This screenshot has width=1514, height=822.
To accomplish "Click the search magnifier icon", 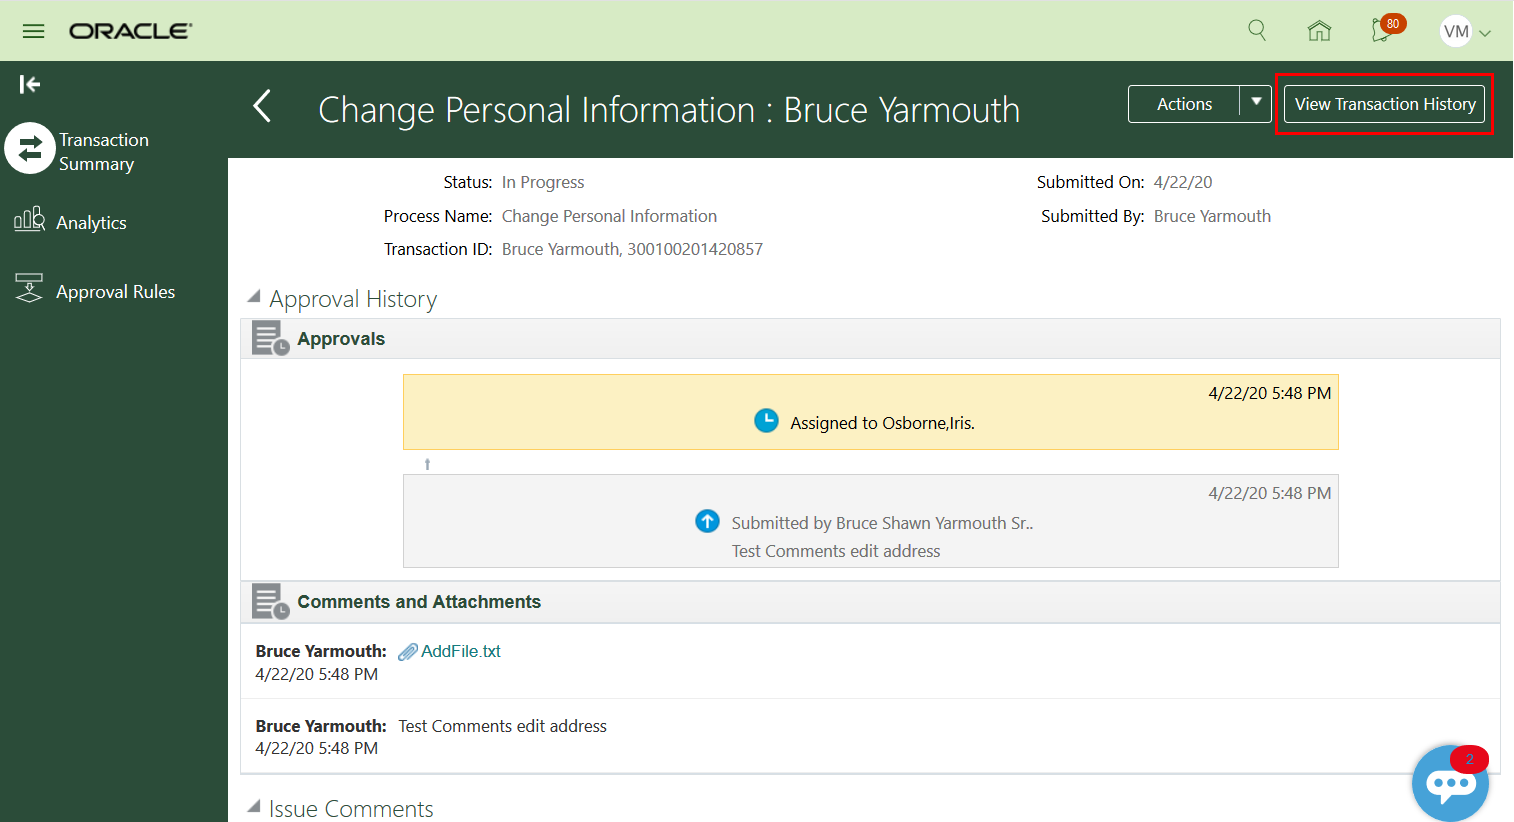I will (1257, 31).
